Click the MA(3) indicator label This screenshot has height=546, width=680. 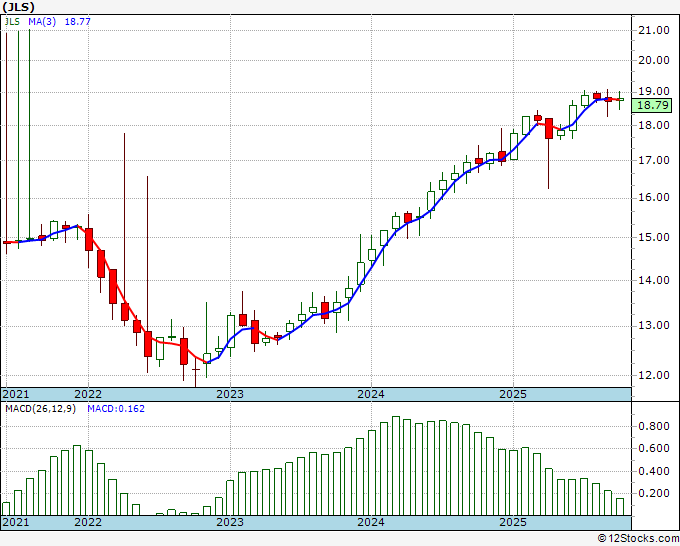pos(41,19)
